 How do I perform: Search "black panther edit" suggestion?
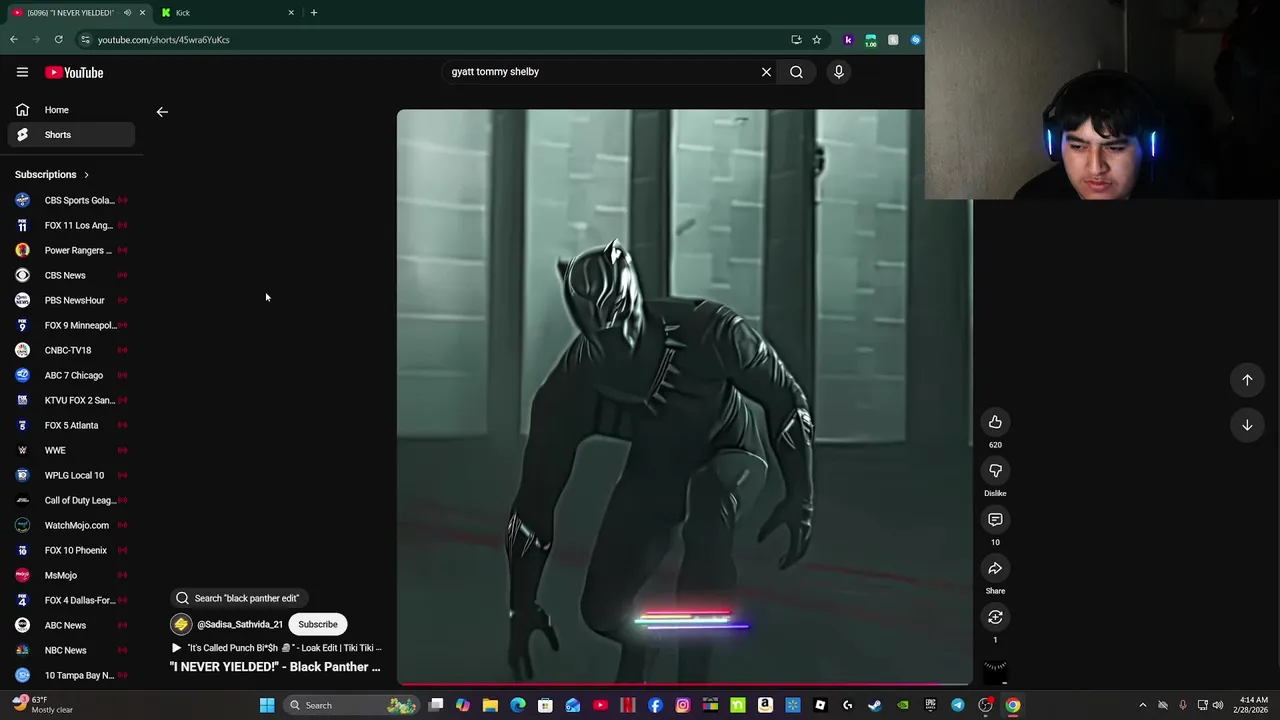pos(238,598)
